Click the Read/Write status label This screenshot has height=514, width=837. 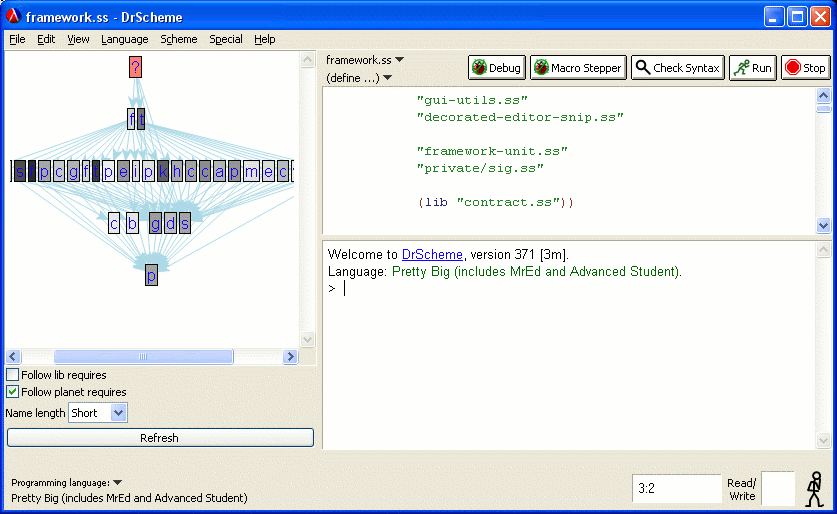[742, 489]
